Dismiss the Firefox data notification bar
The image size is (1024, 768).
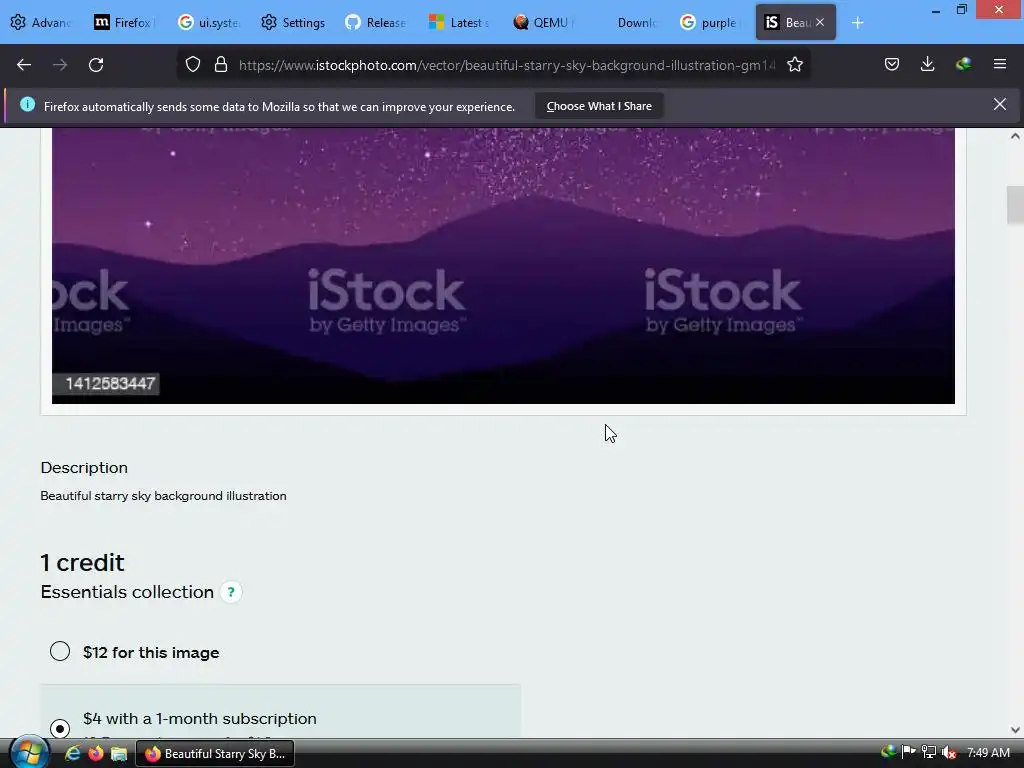[x=1000, y=104]
